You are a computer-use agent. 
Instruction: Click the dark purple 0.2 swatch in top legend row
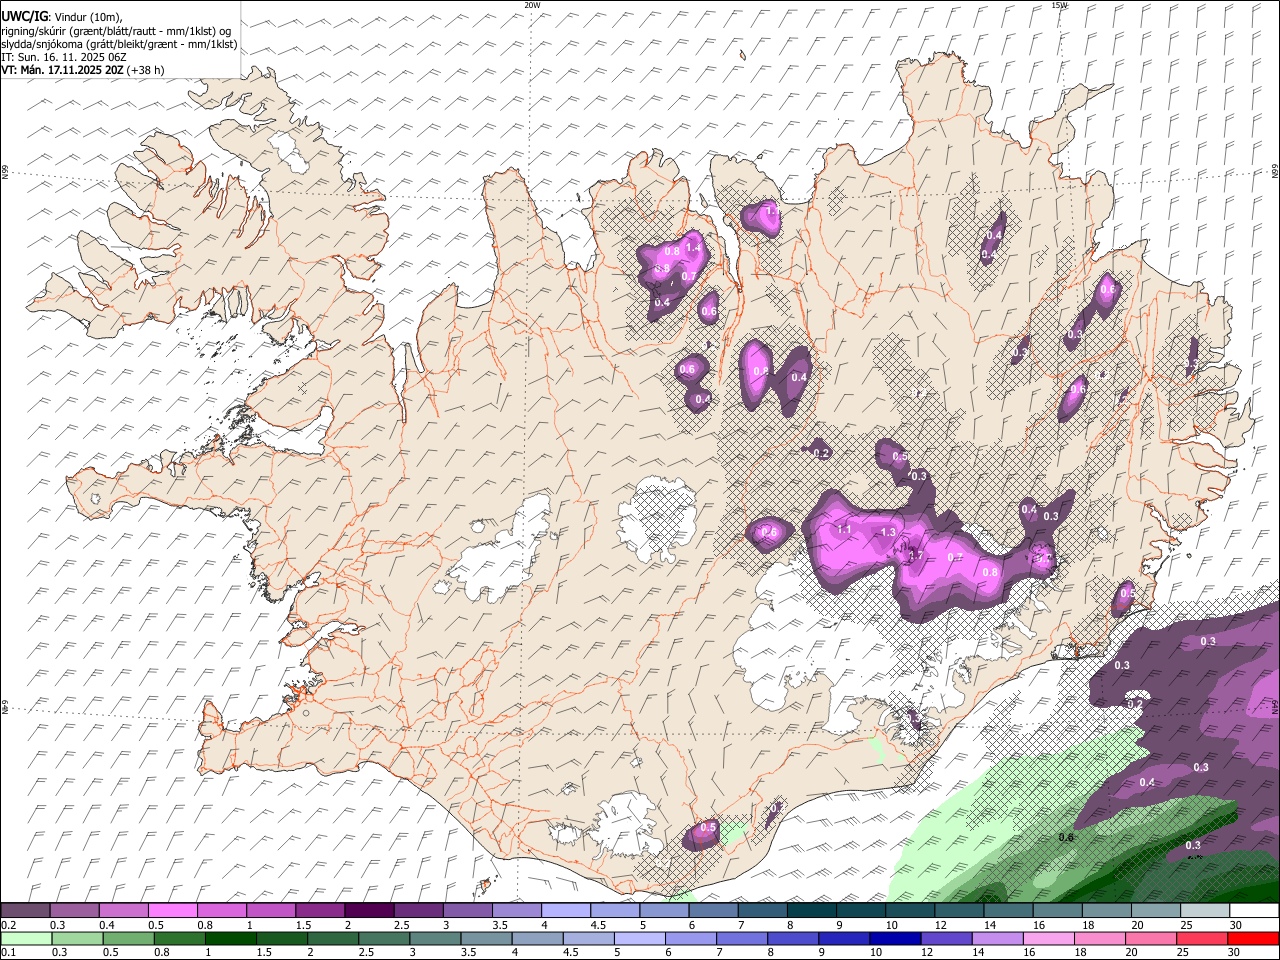tap(25, 911)
